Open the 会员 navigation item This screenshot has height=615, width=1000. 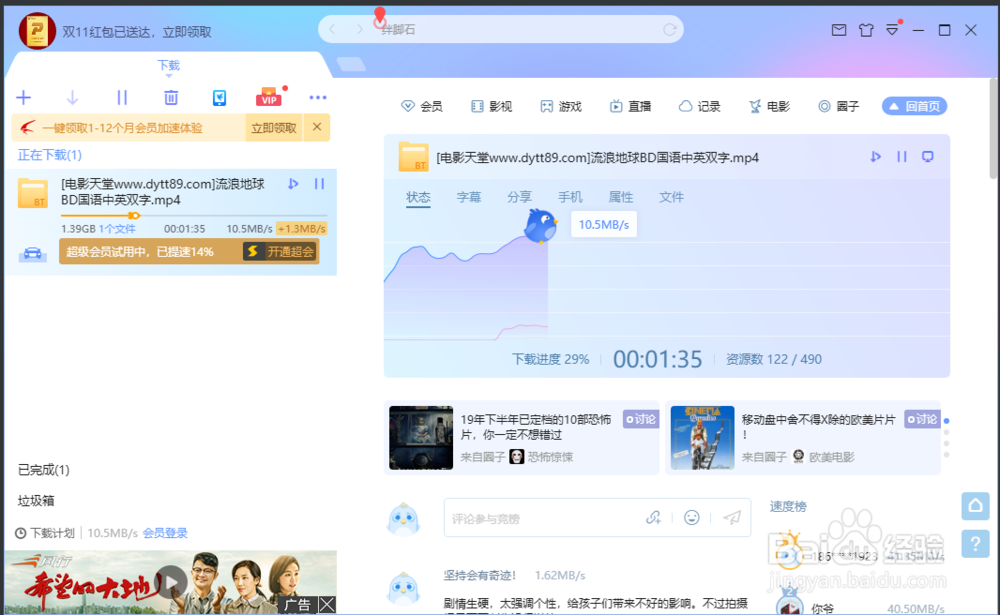[x=422, y=107]
